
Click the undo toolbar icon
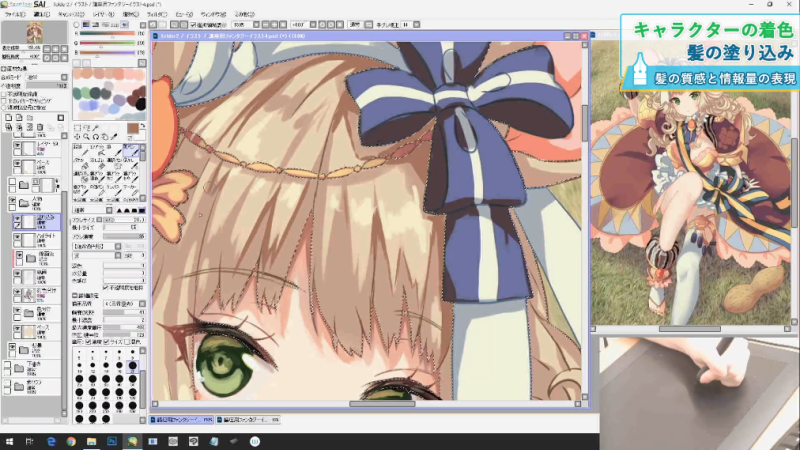153,24
